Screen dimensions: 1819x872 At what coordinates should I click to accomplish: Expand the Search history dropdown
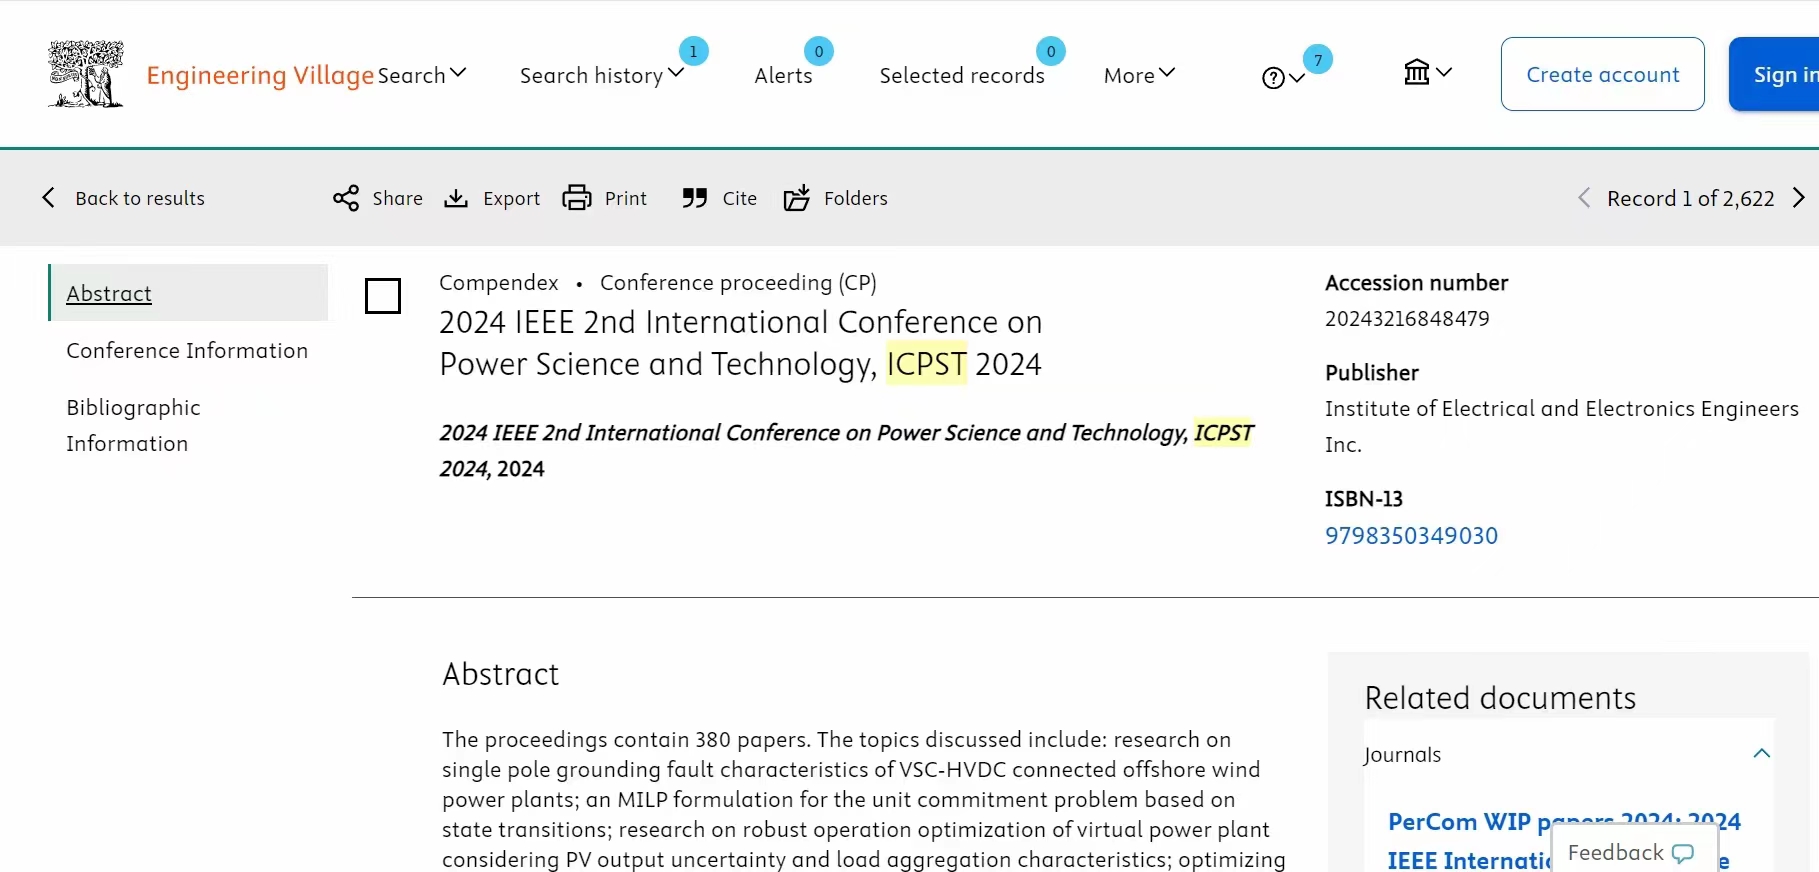pyautogui.click(x=602, y=75)
